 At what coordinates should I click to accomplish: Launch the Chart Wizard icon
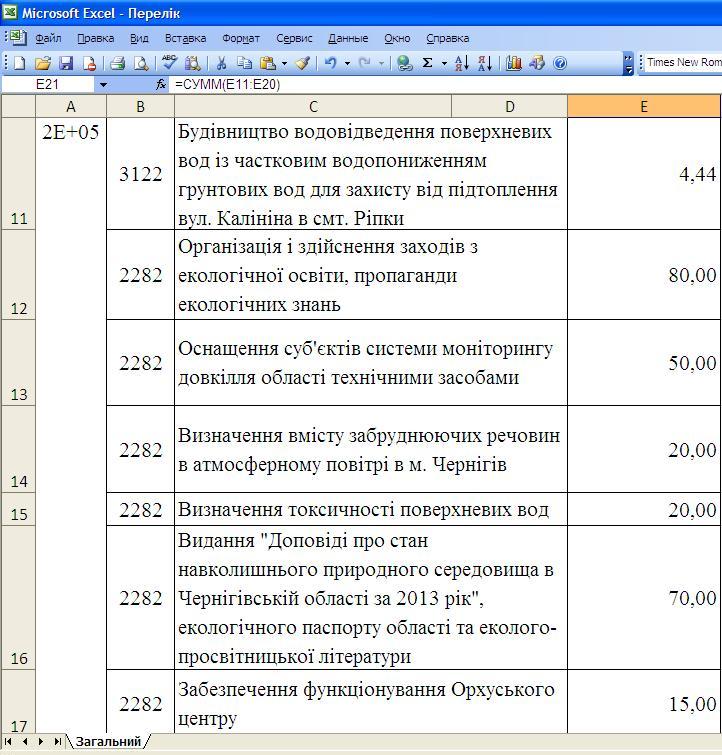tap(514, 63)
